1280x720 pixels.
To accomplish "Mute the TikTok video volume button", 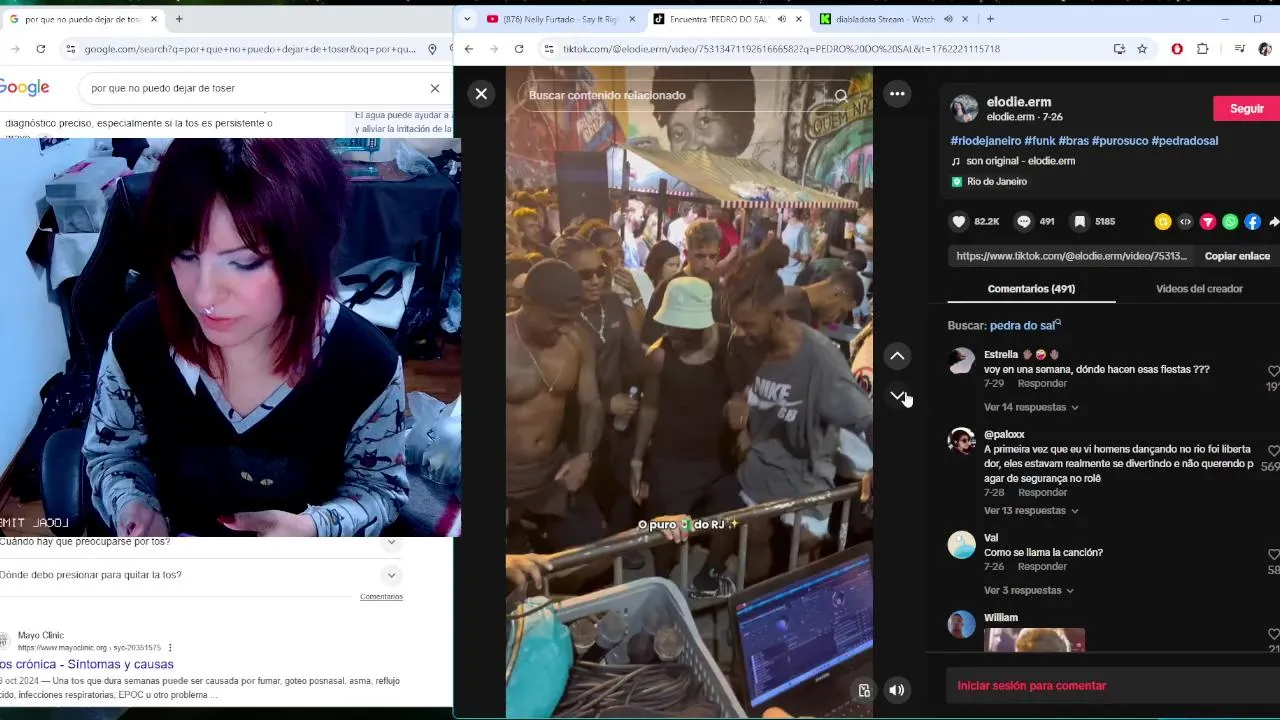I will coord(897,690).
